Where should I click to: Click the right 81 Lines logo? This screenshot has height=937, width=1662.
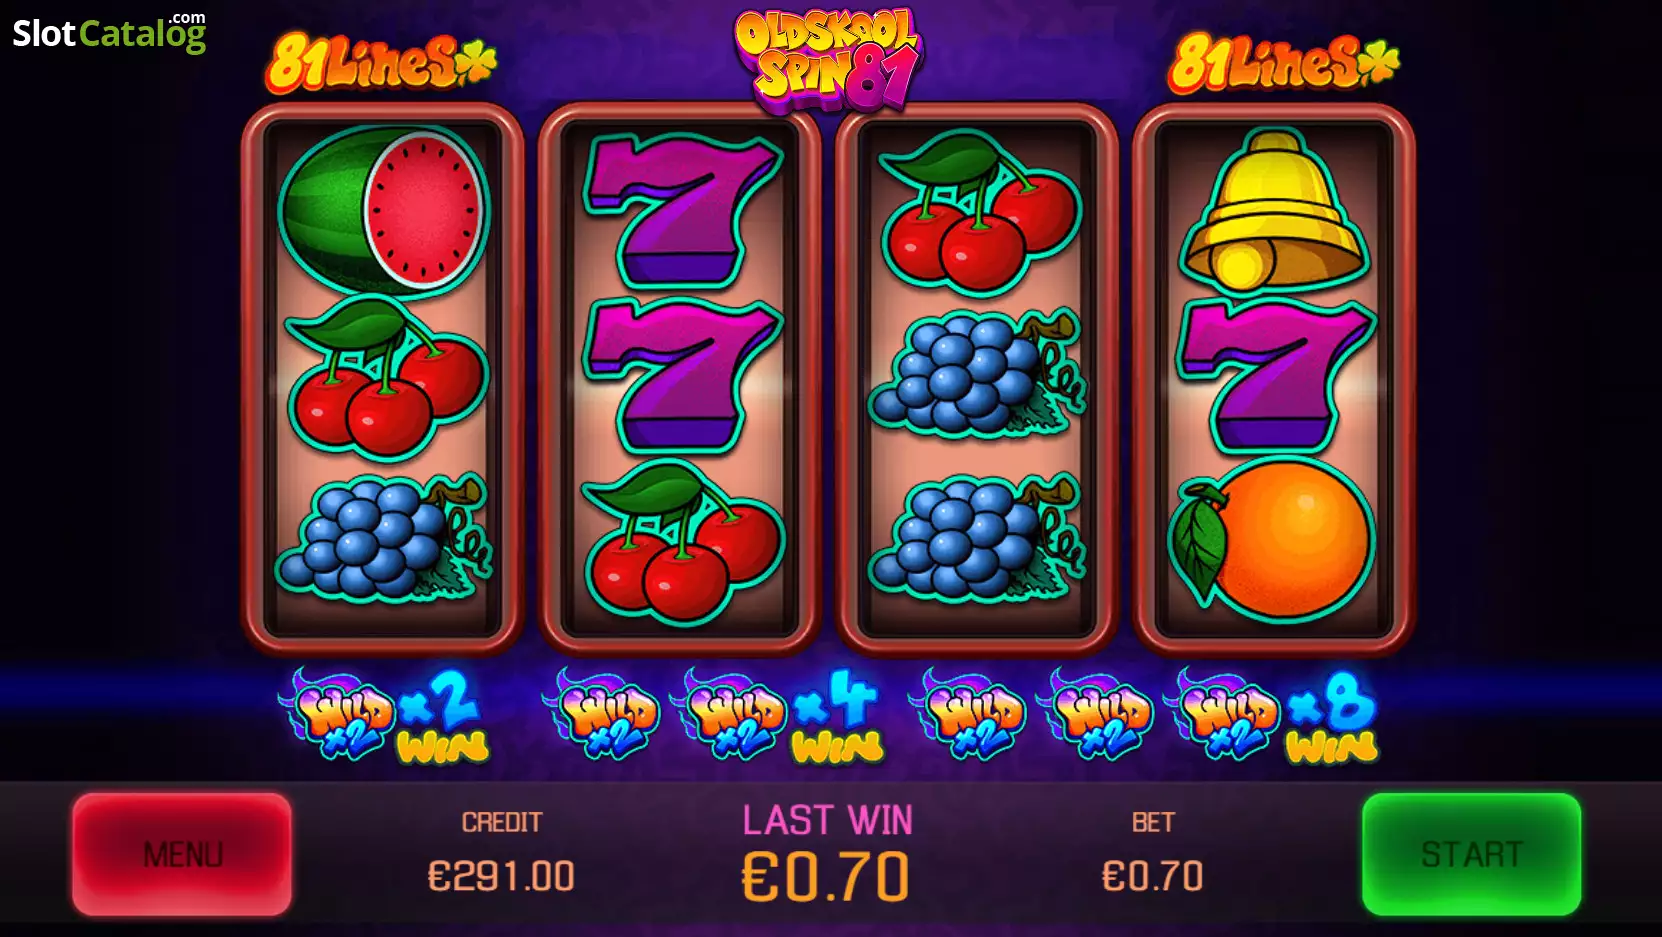[x=1284, y=62]
